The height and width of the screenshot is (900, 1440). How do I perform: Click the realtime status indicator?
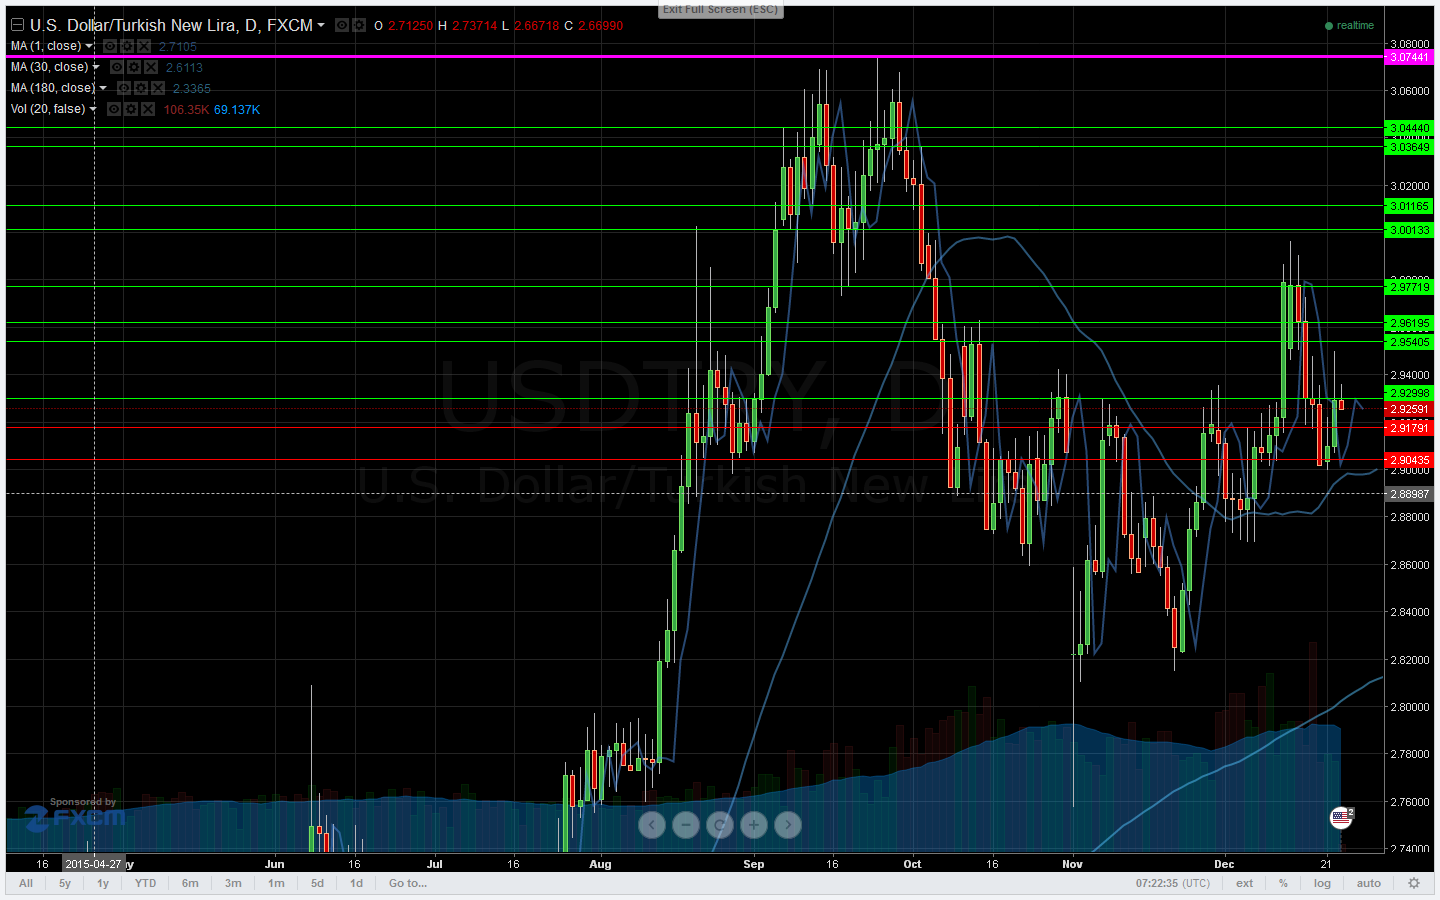[1349, 26]
